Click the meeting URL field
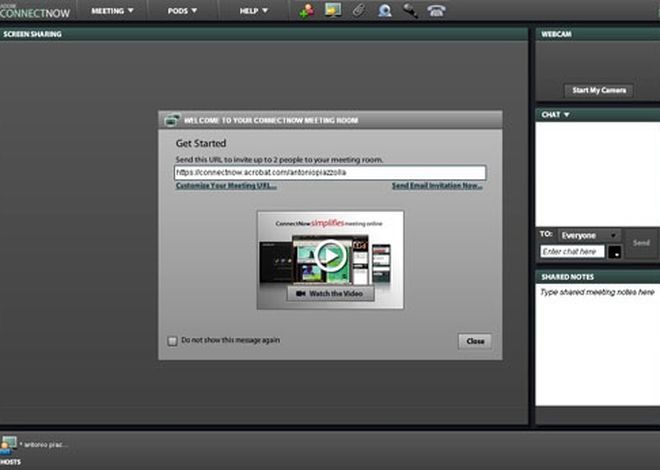The height and width of the screenshot is (470, 660). [x=330, y=173]
